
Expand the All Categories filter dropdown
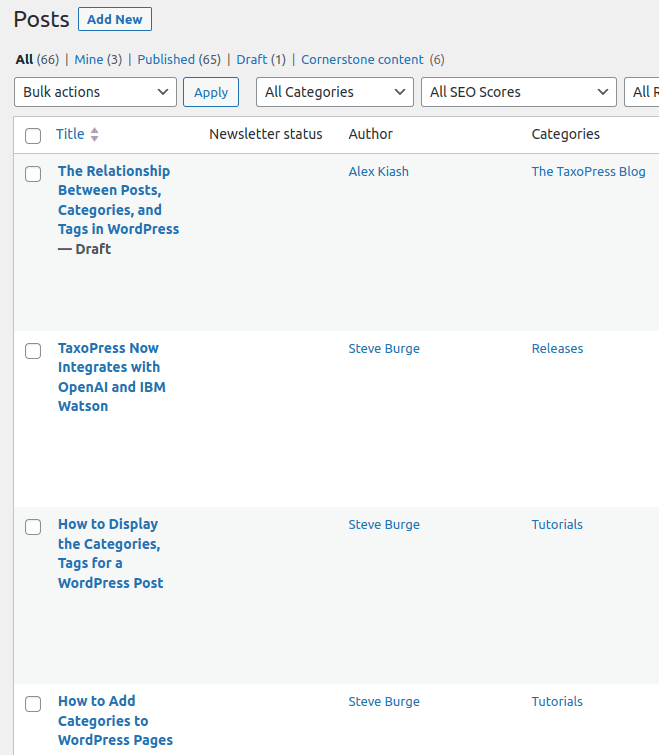pos(335,92)
